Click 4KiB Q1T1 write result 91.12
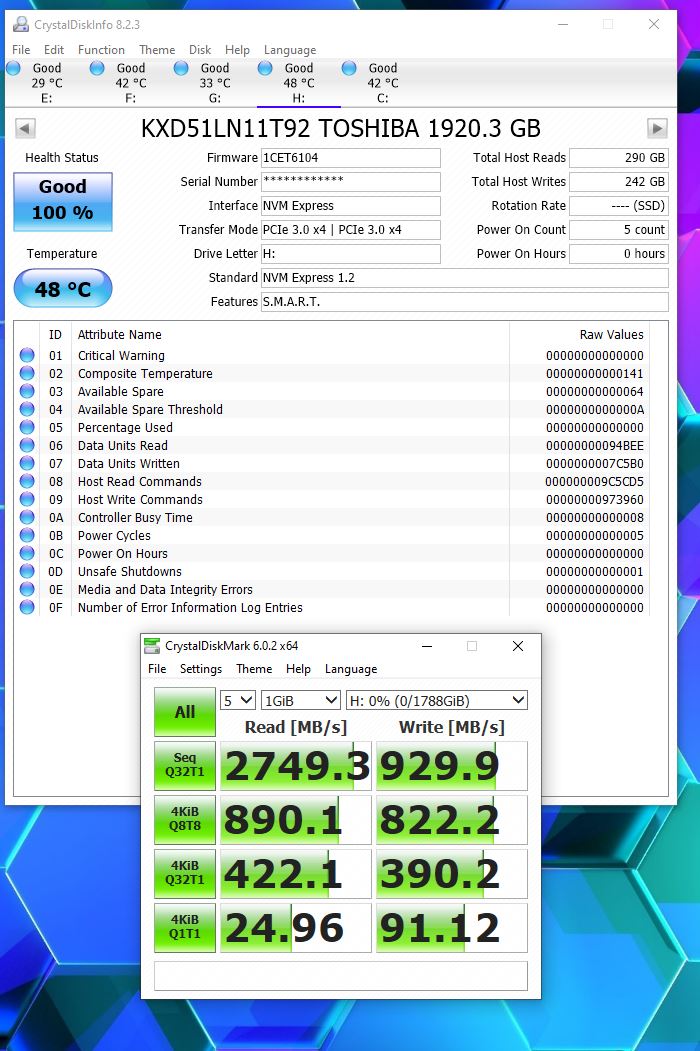700x1051 pixels. click(x=452, y=928)
